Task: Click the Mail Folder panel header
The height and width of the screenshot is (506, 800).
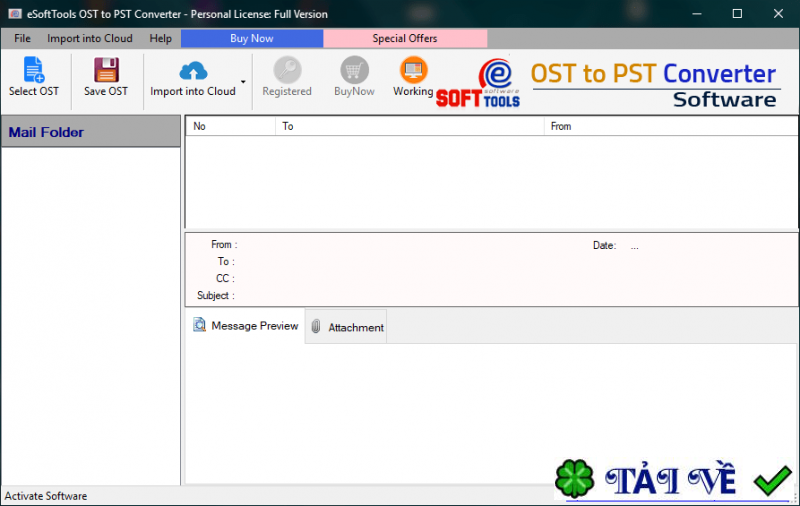Action: [x=91, y=132]
